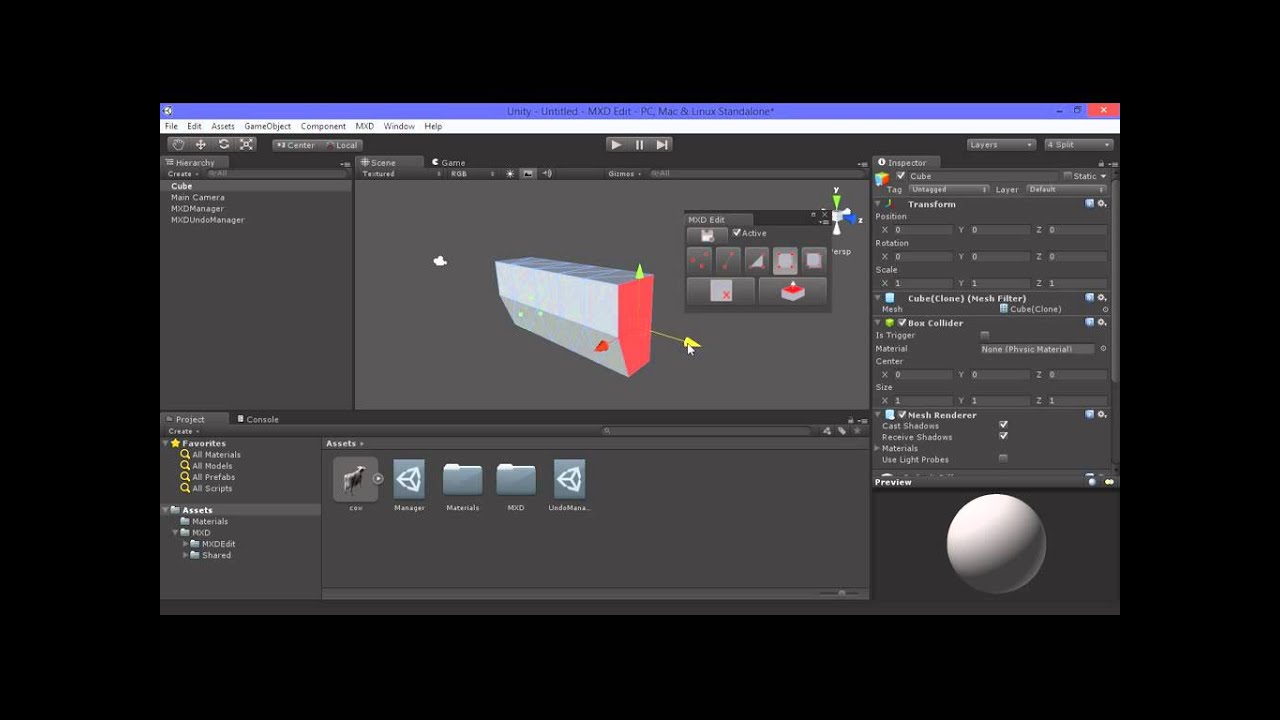The image size is (1280, 720).
Task: Click the MXD Edit save disk icon
Action: [707, 235]
